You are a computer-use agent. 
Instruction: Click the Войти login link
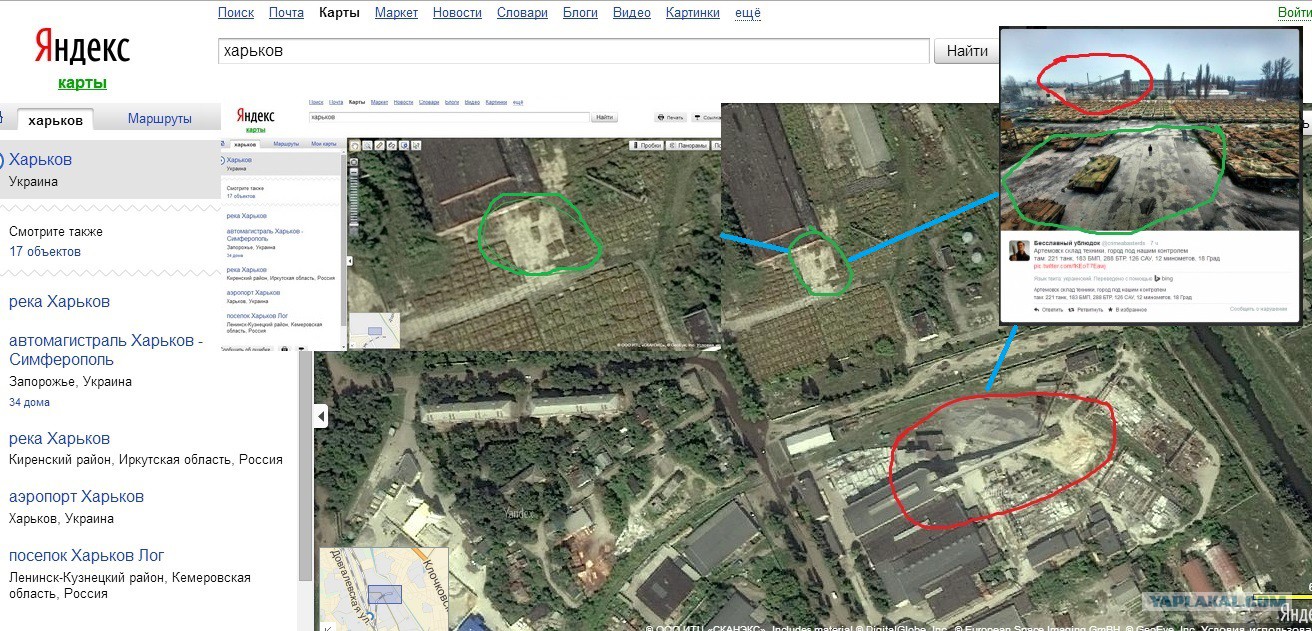click(x=1295, y=13)
